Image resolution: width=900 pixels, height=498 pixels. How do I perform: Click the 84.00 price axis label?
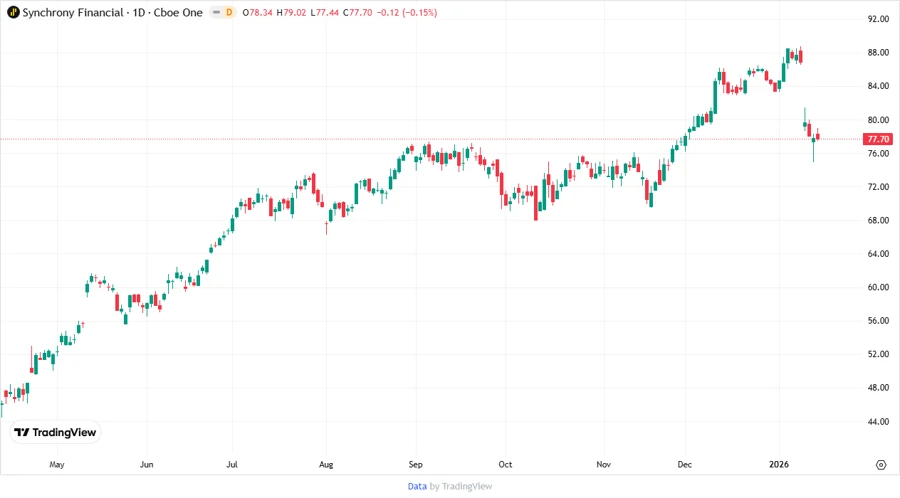pyautogui.click(x=878, y=86)
